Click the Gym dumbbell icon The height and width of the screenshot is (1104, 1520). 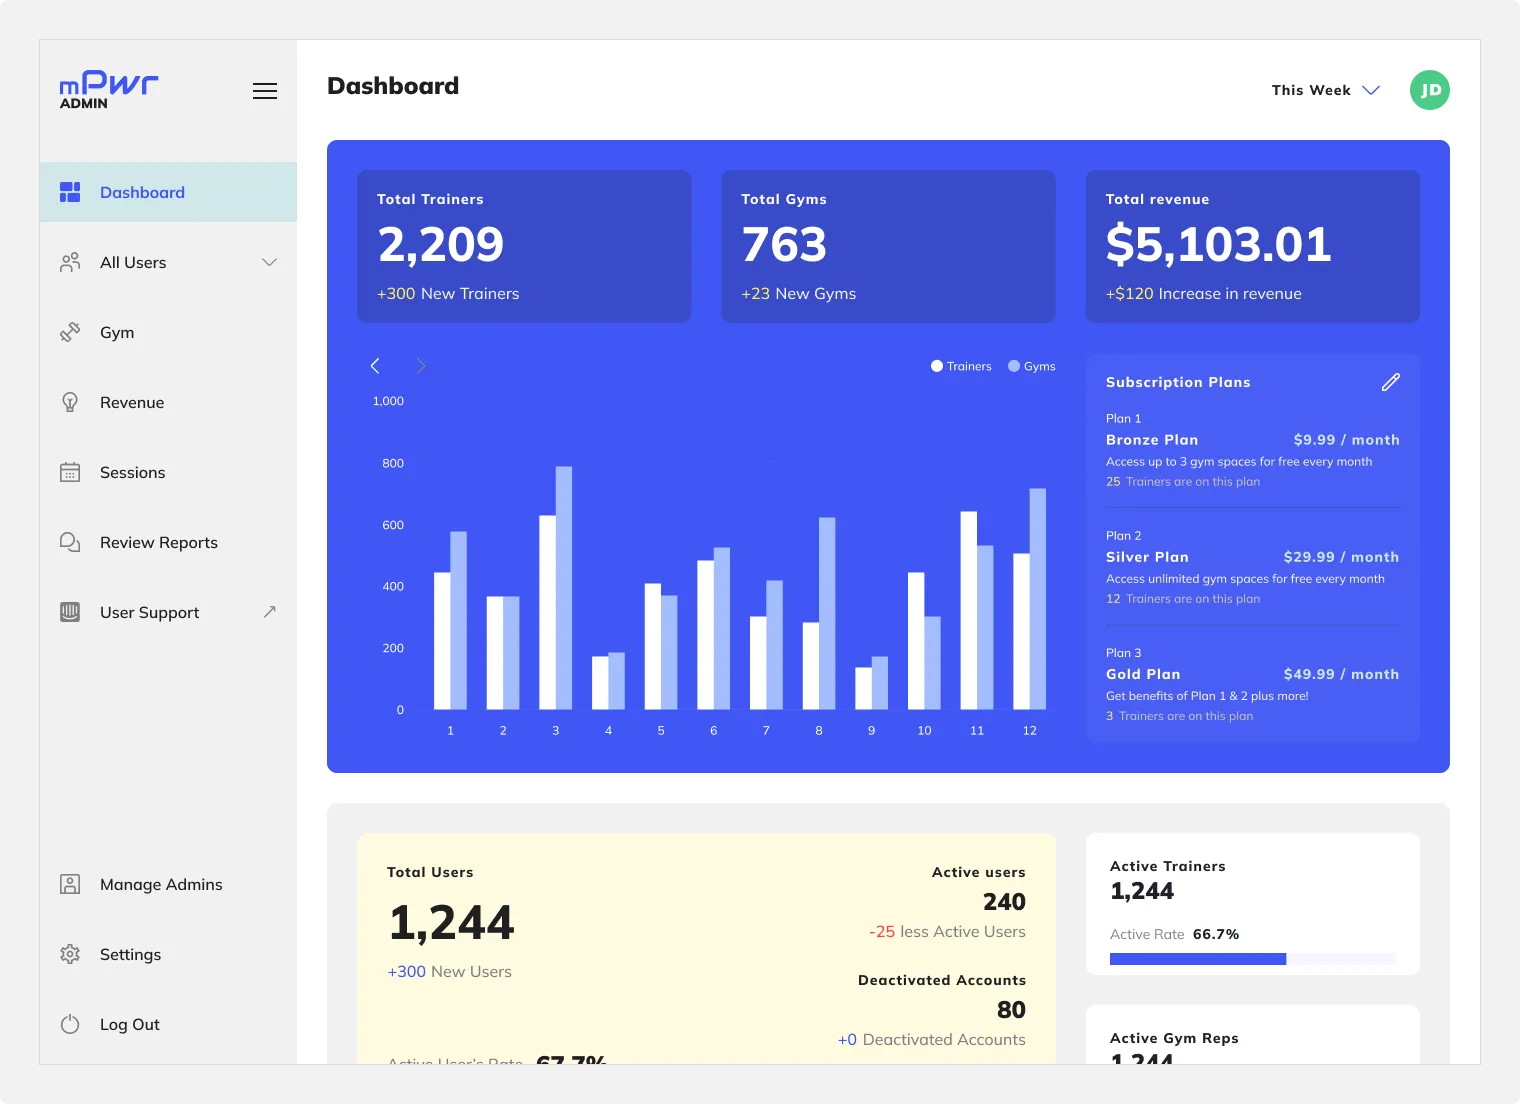pos(70,332)
